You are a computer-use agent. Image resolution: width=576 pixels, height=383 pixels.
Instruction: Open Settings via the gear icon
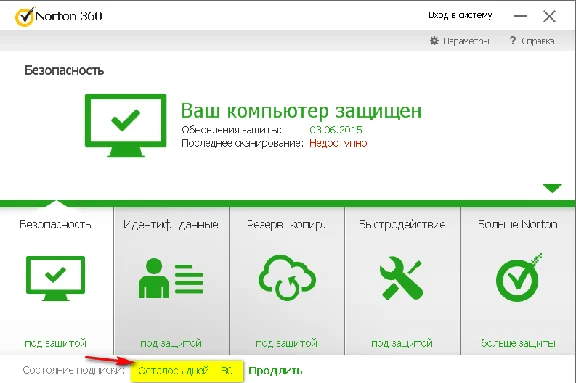(434, 40)
